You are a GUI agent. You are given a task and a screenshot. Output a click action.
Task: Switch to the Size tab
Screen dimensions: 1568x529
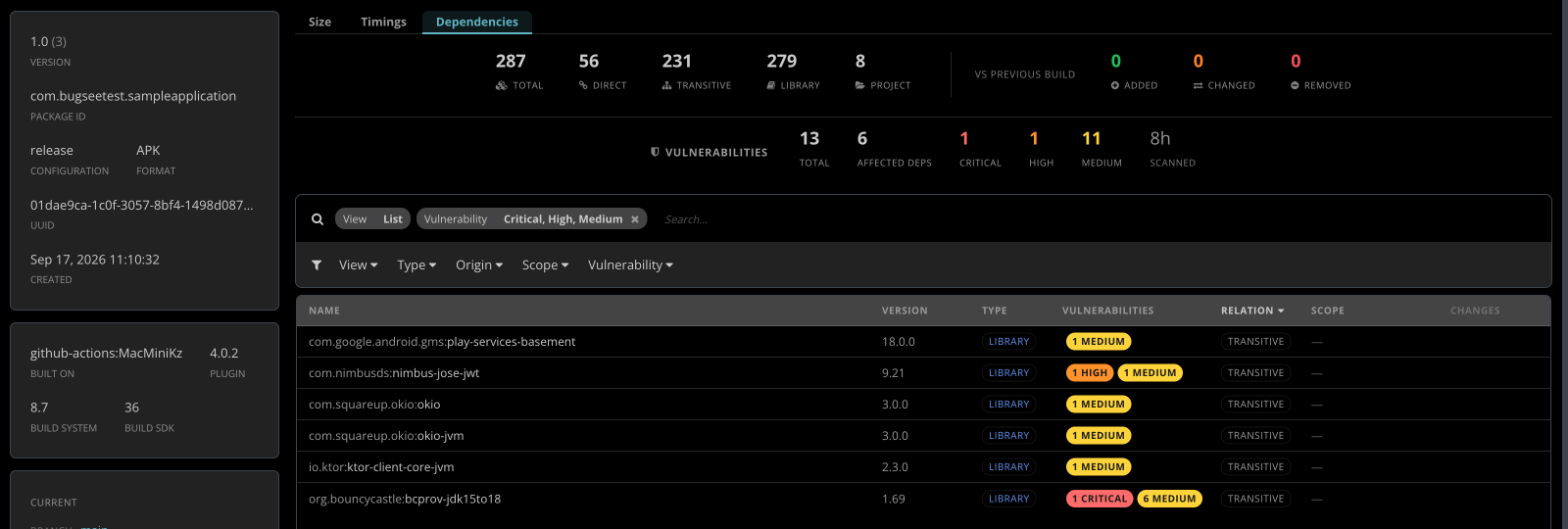(x=320, y=22)
